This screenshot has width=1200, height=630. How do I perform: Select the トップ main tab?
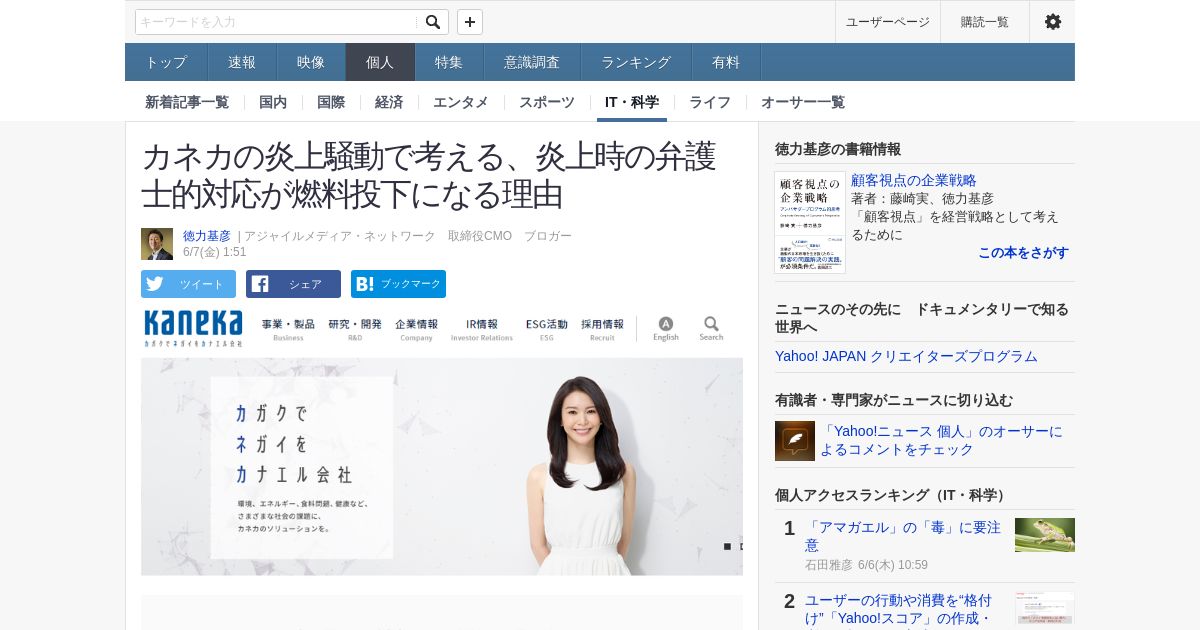coord(166,62)
